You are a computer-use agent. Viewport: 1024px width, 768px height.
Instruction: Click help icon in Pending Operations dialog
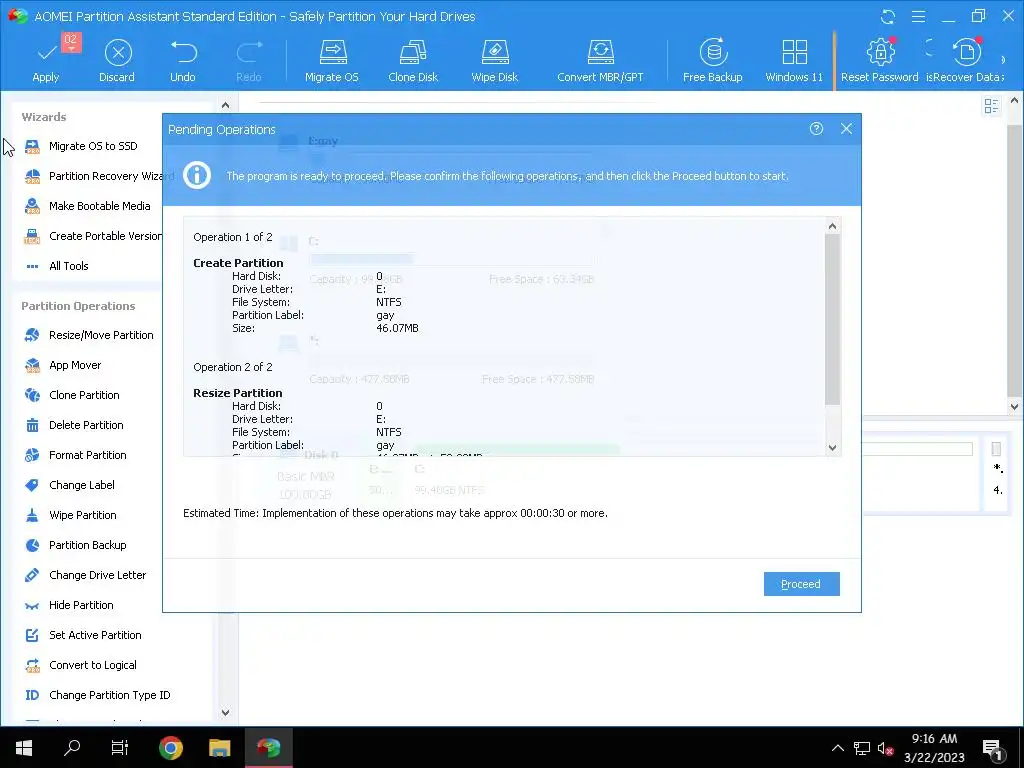coord(816,129)
